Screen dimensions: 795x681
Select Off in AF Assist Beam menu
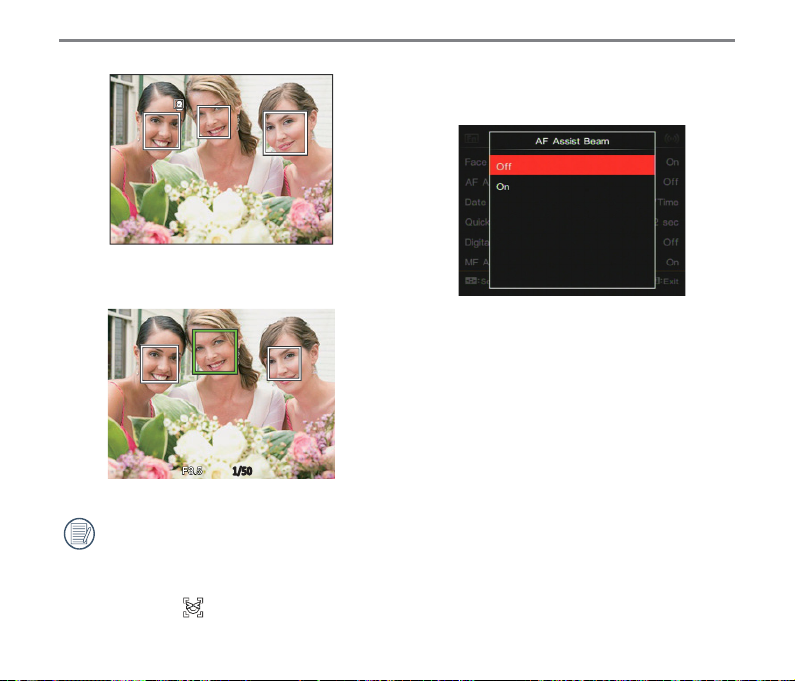pos(572,166)
